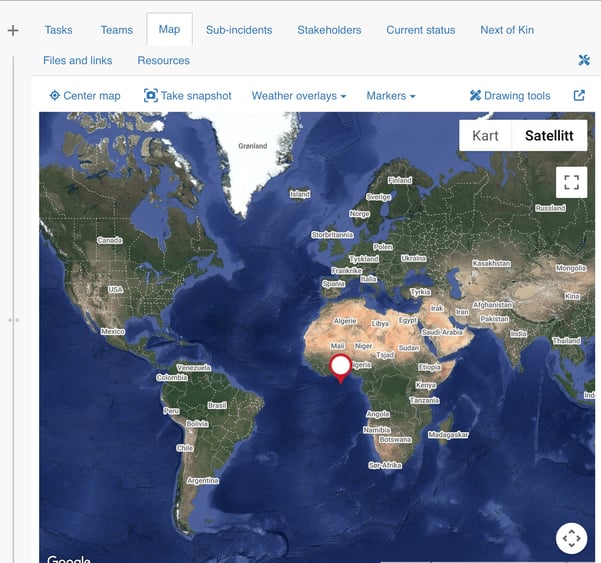
Task: Click the plus icon to add new item
Action: pyautogui.click(x=13, y=31)
